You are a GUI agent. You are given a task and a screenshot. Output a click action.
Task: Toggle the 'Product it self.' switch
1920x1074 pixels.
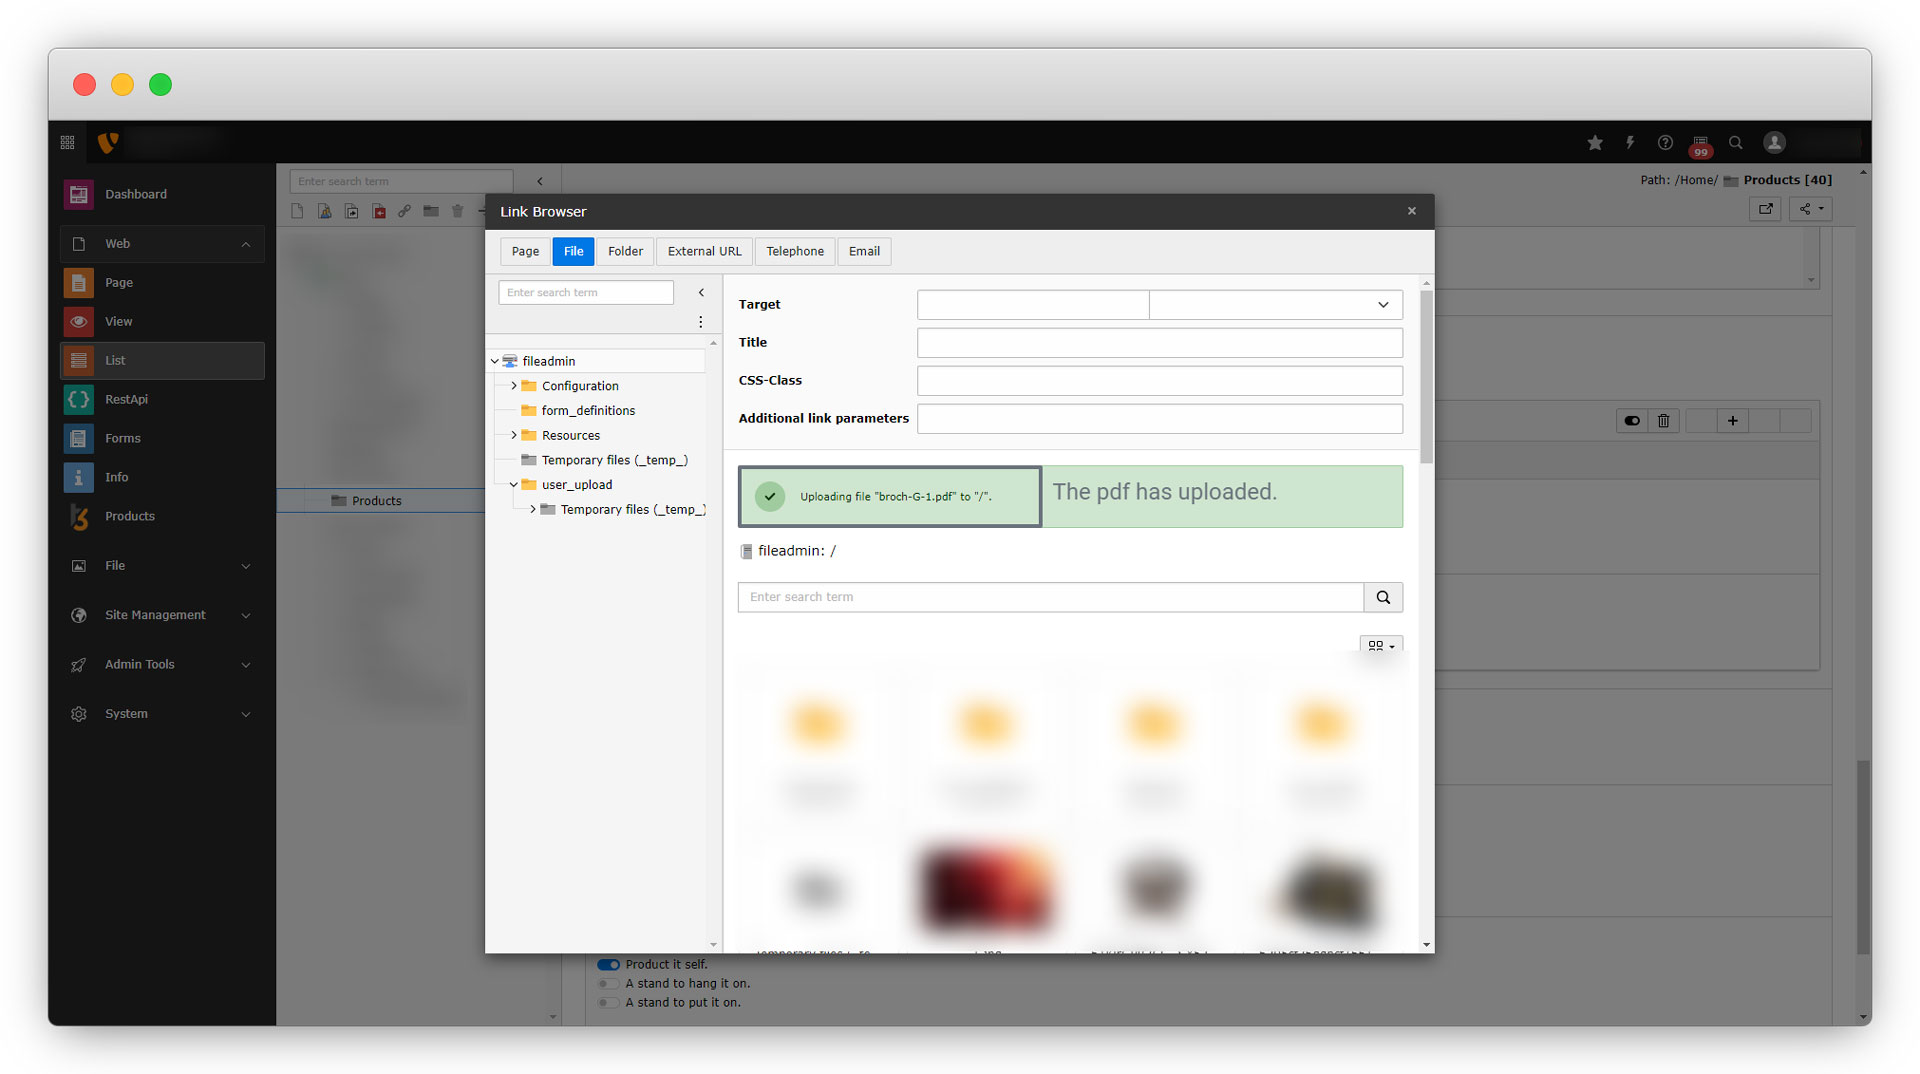pyautogui.click(x=608, y=964)
